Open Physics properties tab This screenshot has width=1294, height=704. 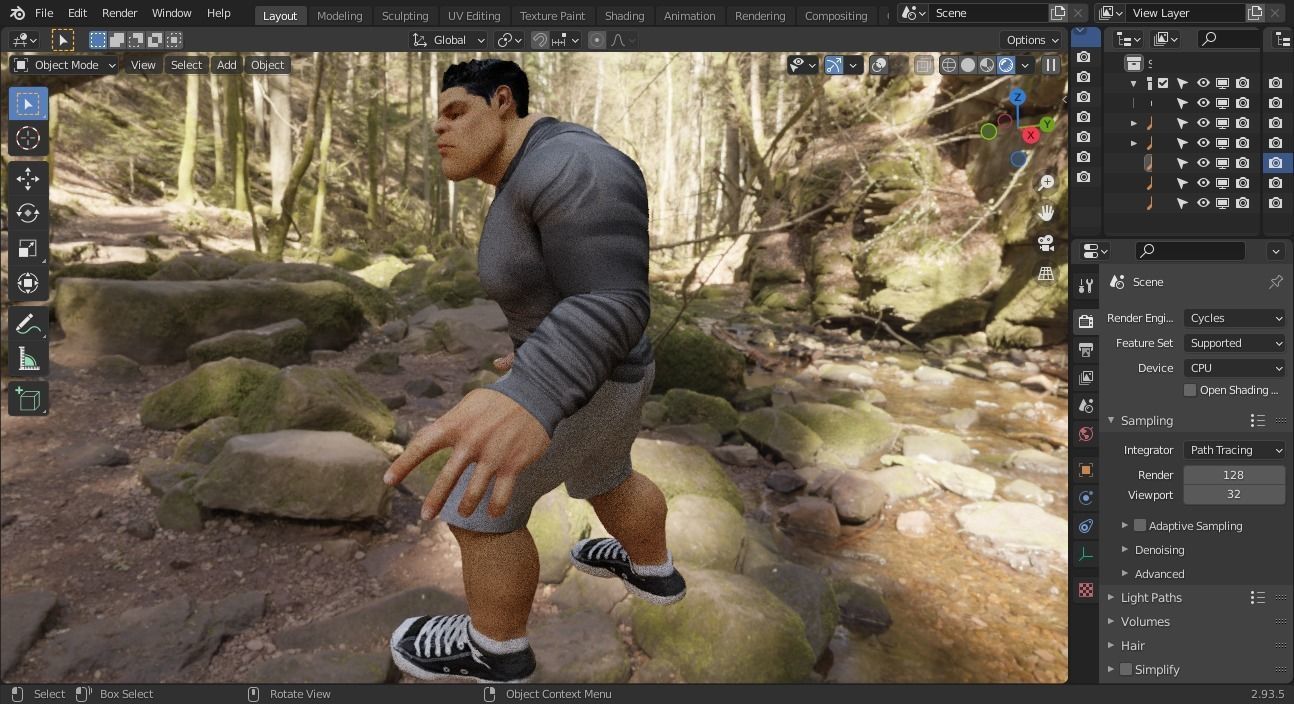[x=1086, y=497]
